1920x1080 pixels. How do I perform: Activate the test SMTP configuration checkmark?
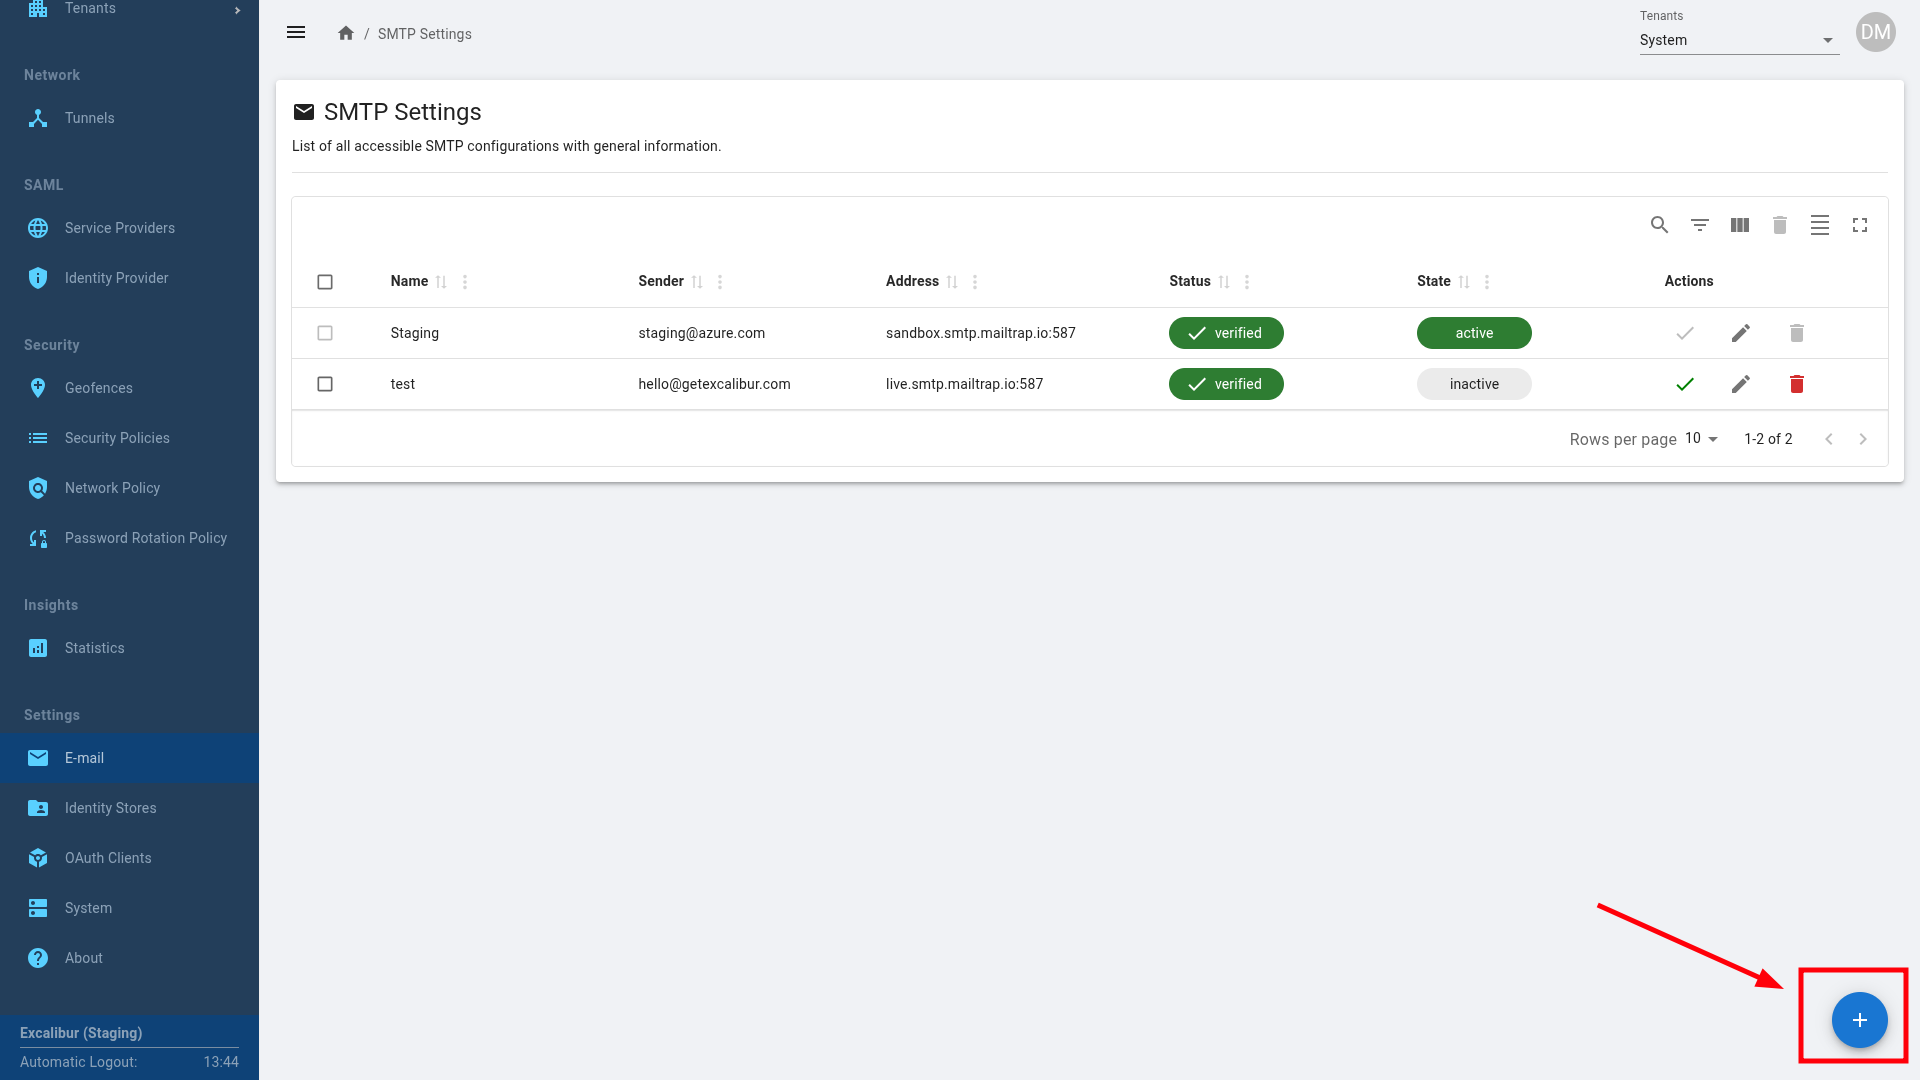tap(1684, 384)
